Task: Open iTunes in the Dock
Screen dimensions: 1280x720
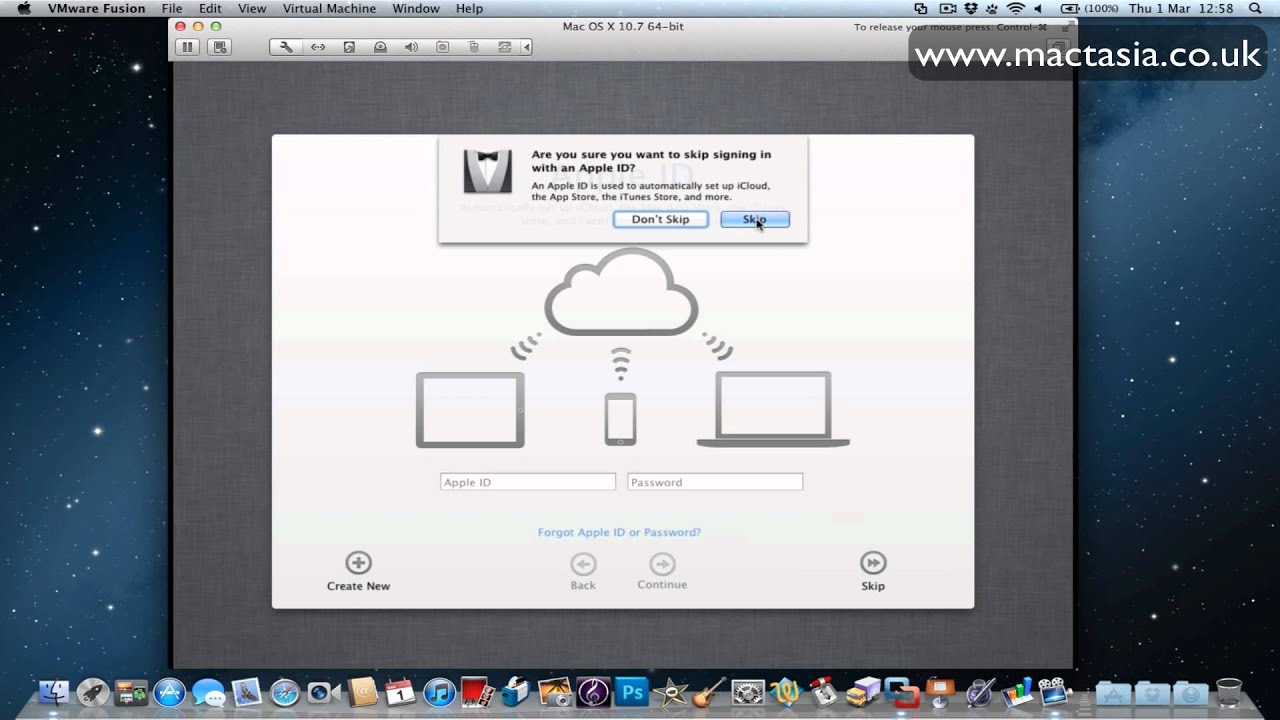Action: [439, 692]
